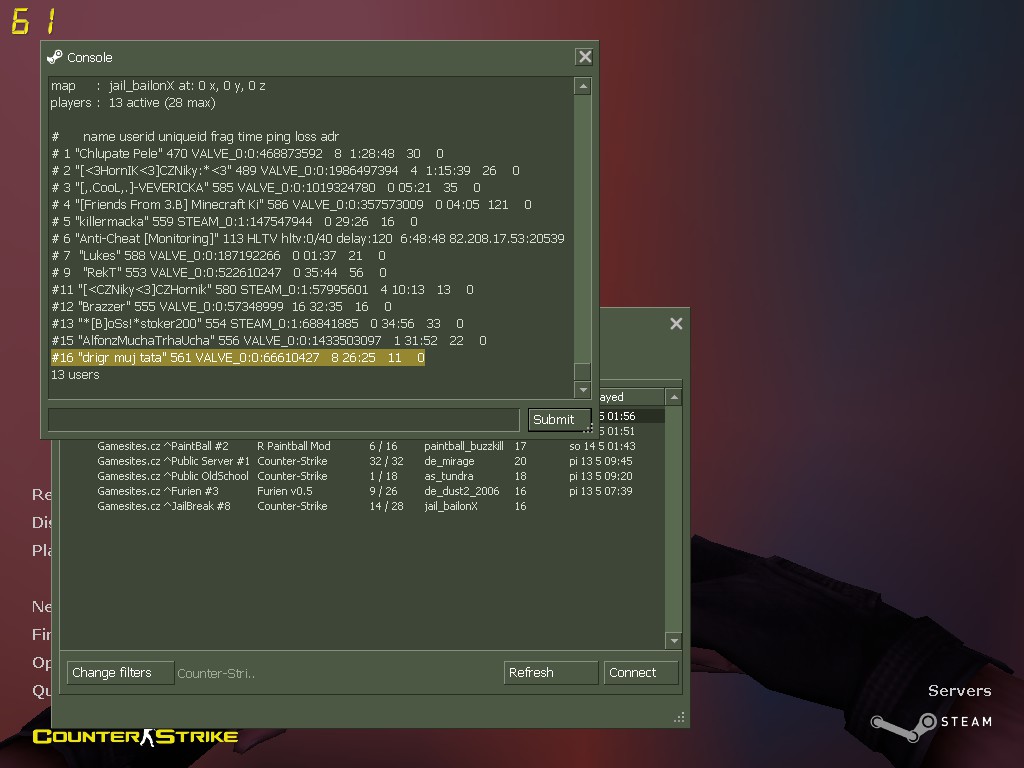This screenshot has width=1024, height=768.
Task: Focus the Console command input field
Action: point(284,420)
